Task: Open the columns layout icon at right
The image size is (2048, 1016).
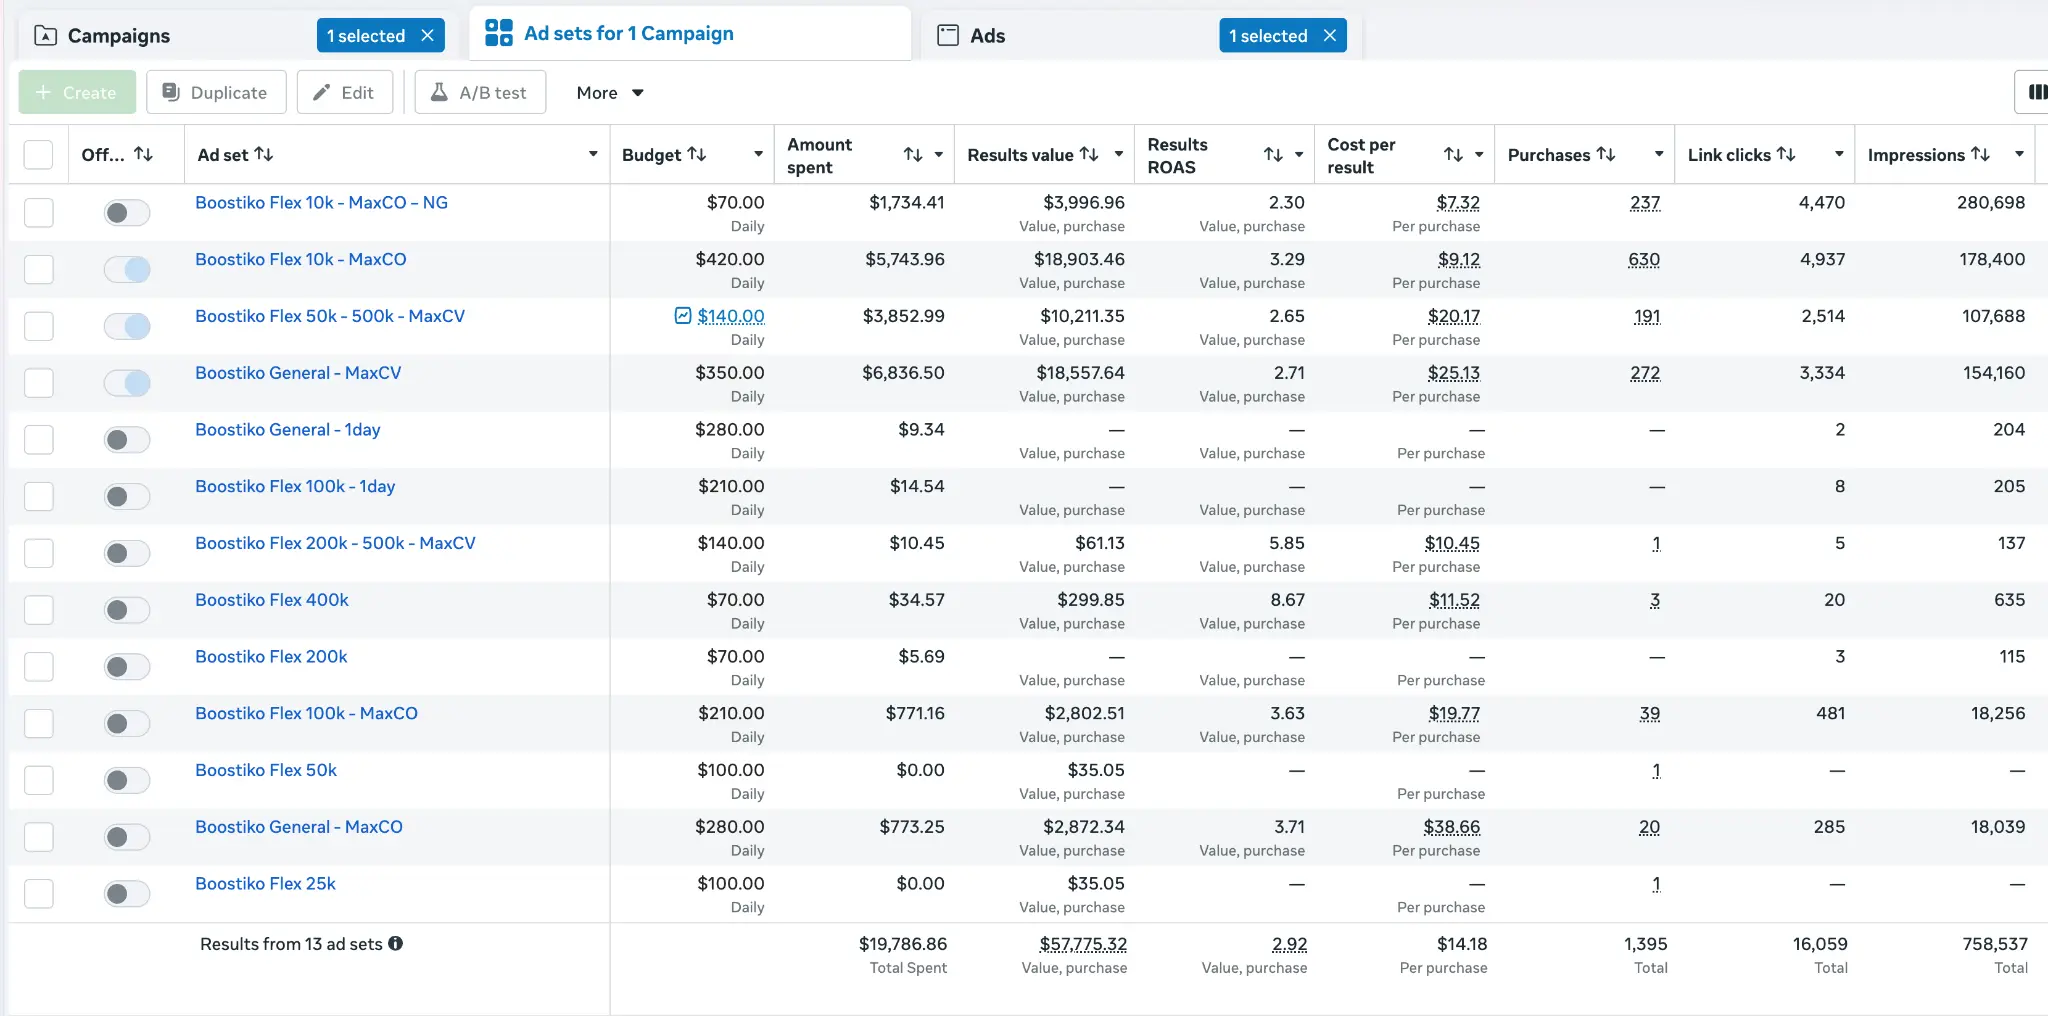Action: click(2036, 93)
